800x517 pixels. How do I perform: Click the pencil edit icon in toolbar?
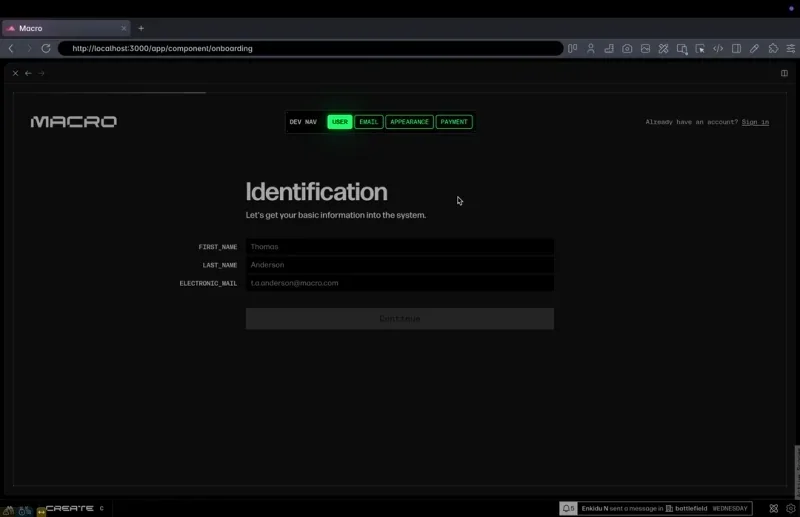[754, 48]
